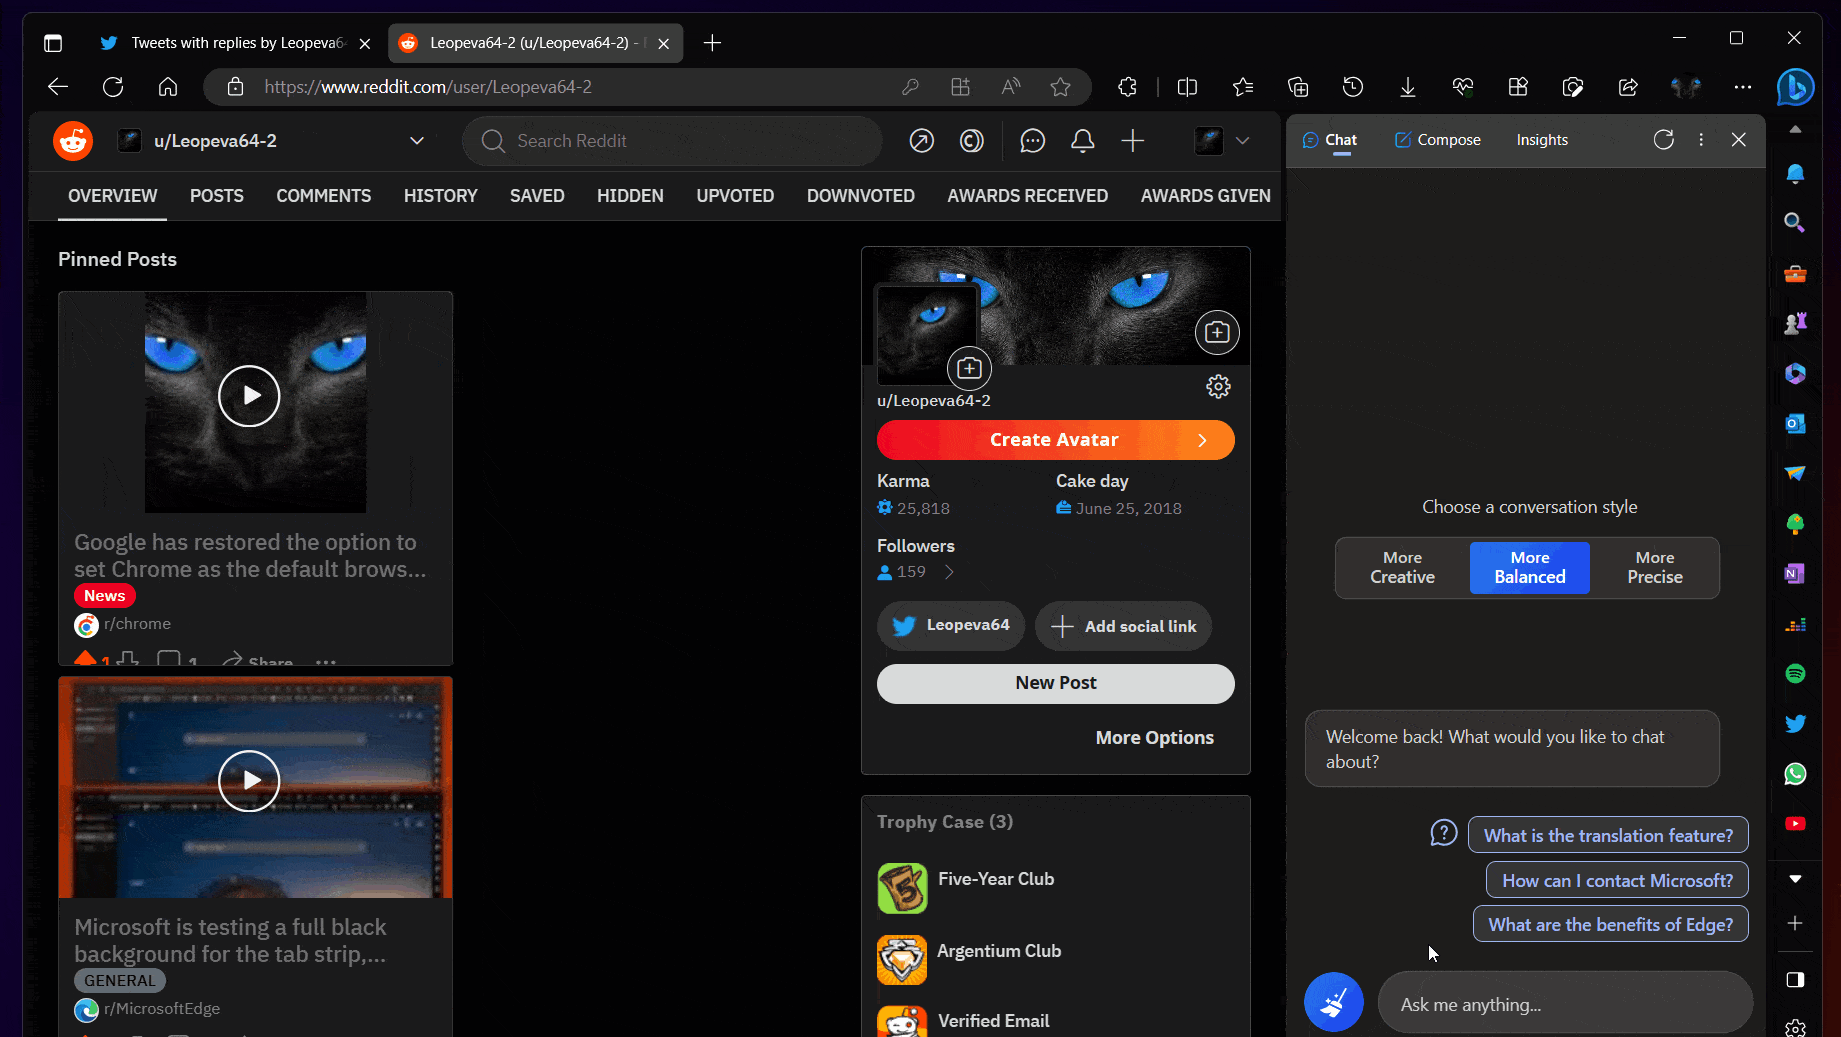This screenshot has width=1841, height=1037.
Task: Select More Creative conversation style
Action: click(x=1402, y=567)
